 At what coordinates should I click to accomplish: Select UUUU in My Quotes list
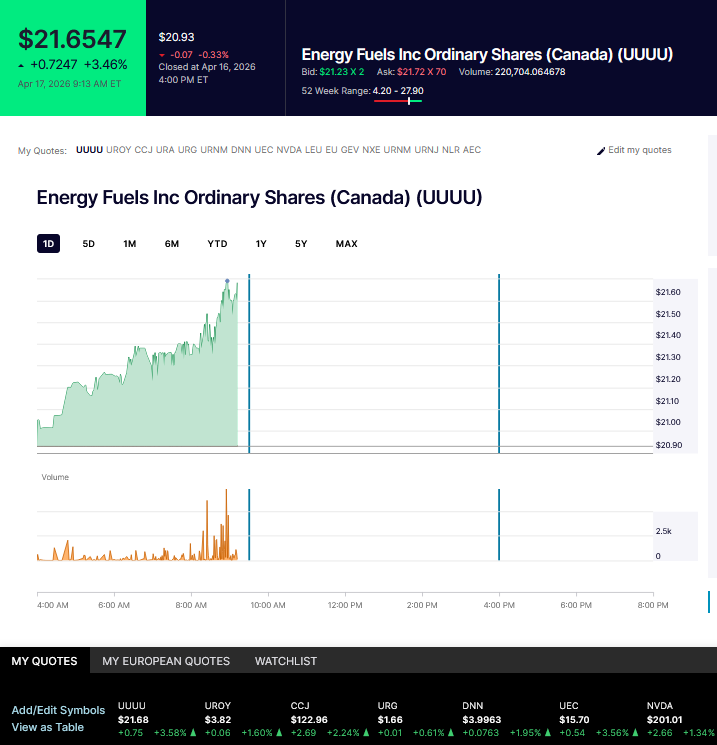pyautogui.click(x=89, y=150)
